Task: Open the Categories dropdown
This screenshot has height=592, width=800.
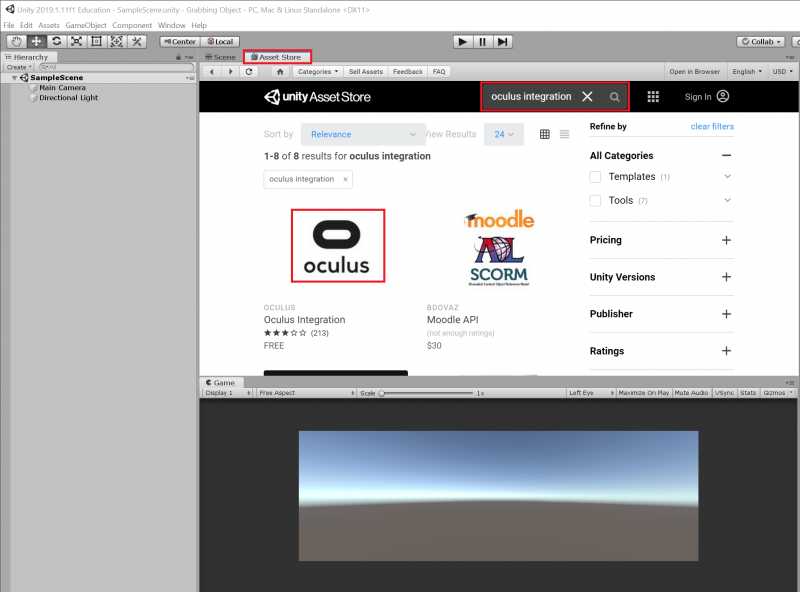Action: 318,71
